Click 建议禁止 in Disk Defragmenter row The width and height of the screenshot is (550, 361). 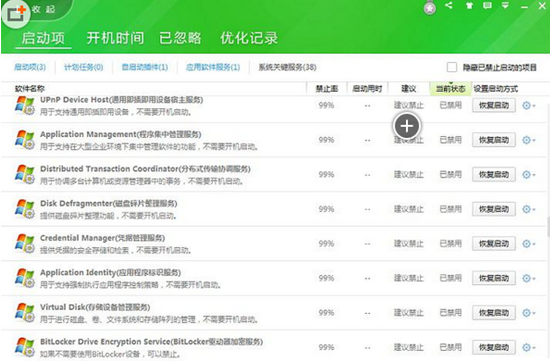click(409, 209)
